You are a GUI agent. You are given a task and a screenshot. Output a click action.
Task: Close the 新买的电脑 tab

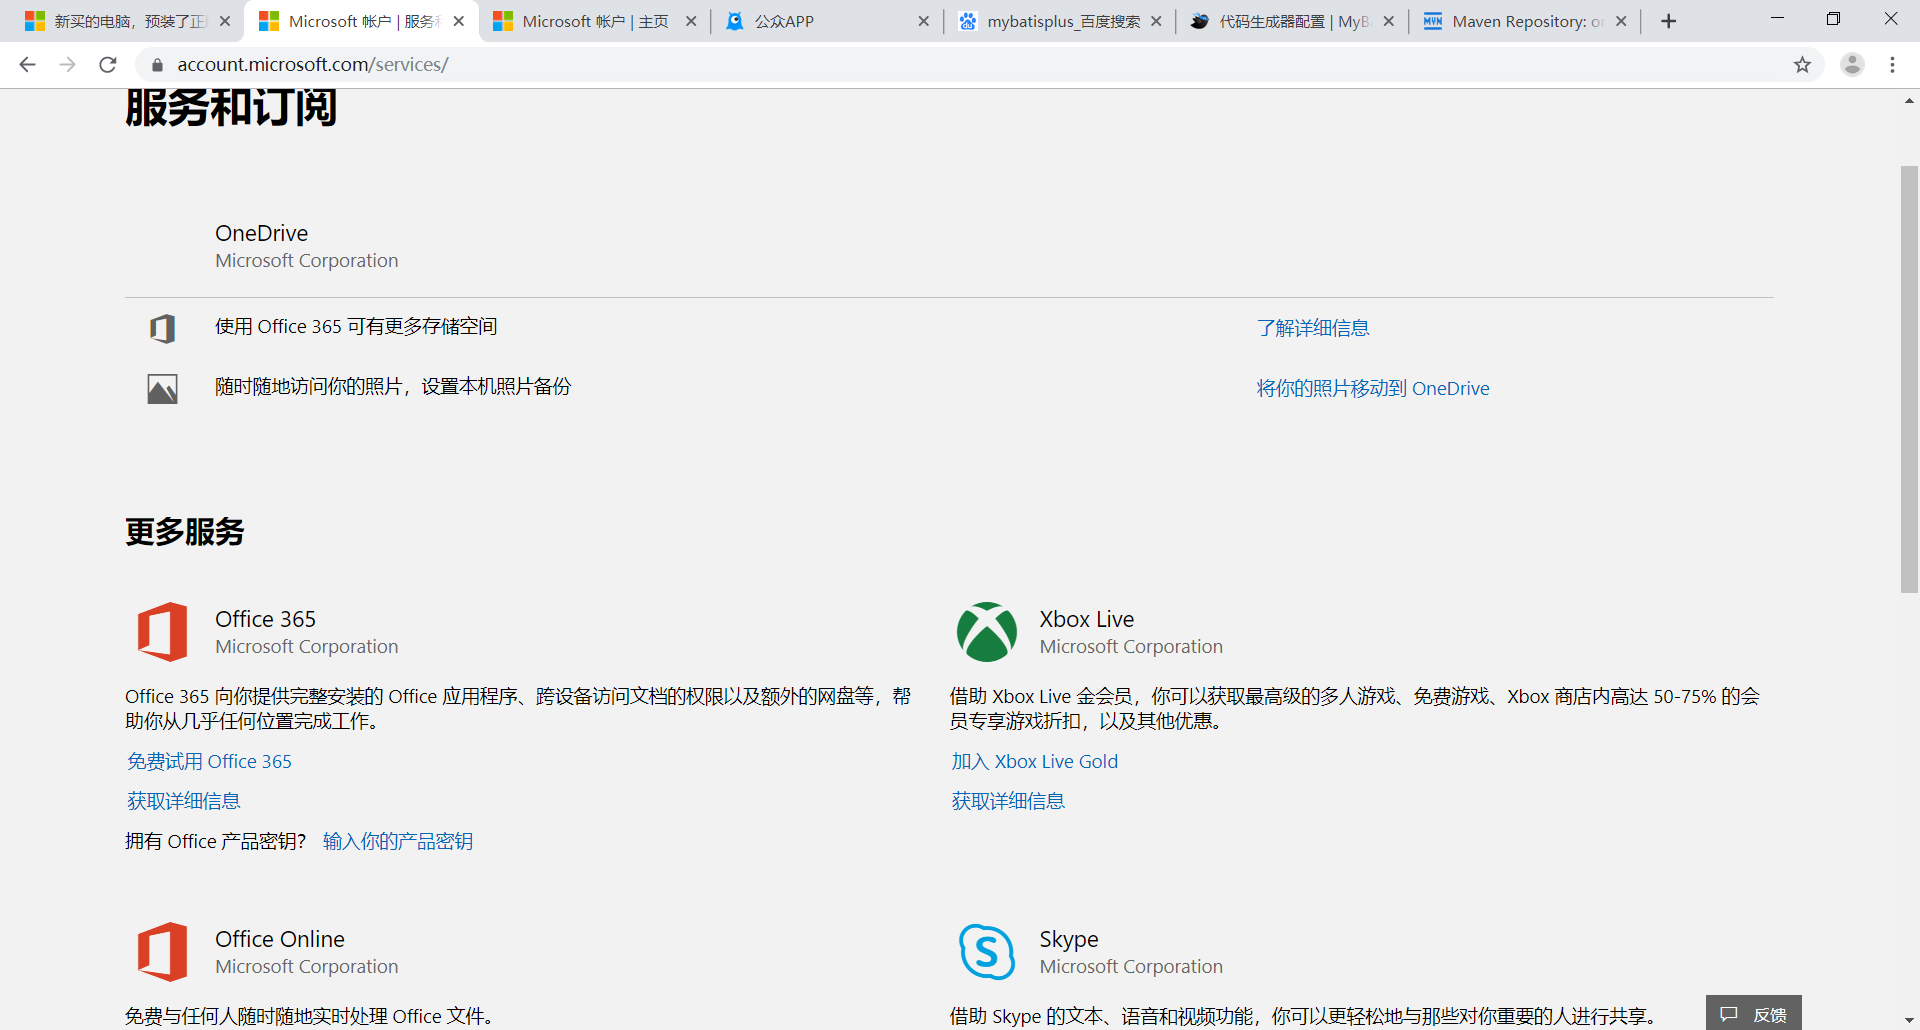225,21
